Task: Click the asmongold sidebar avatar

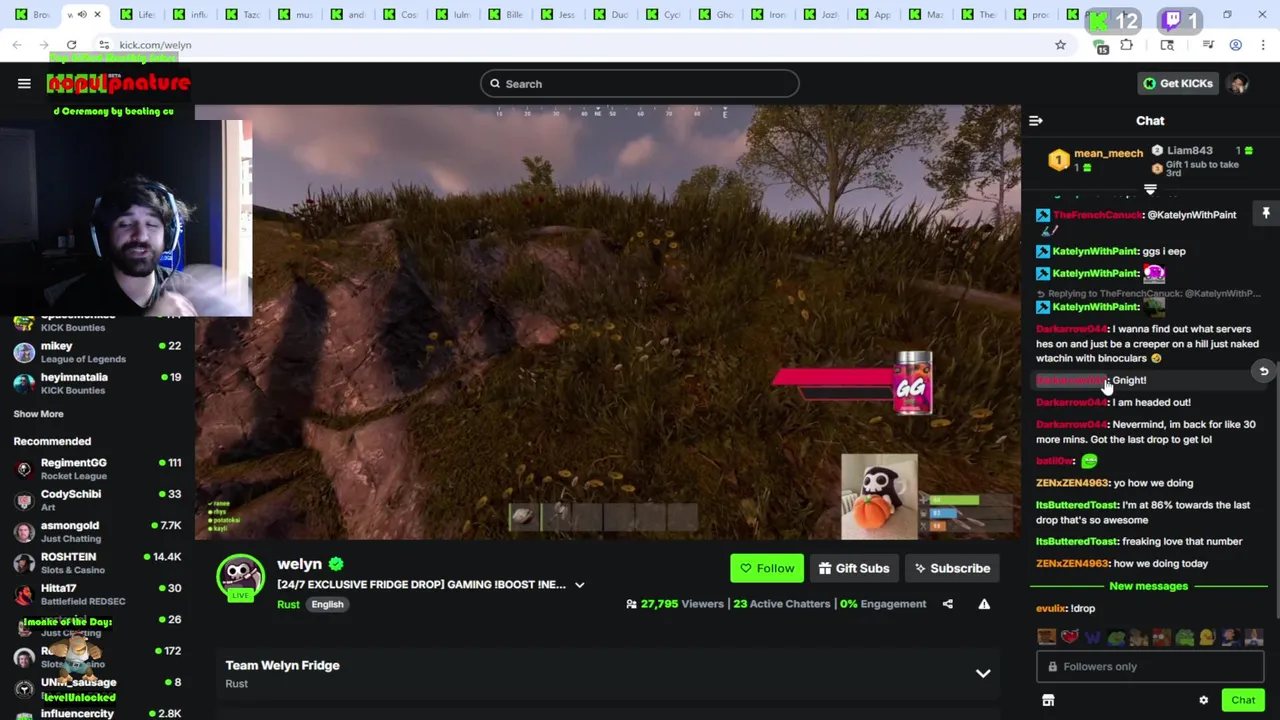Action: click(24, 531)
